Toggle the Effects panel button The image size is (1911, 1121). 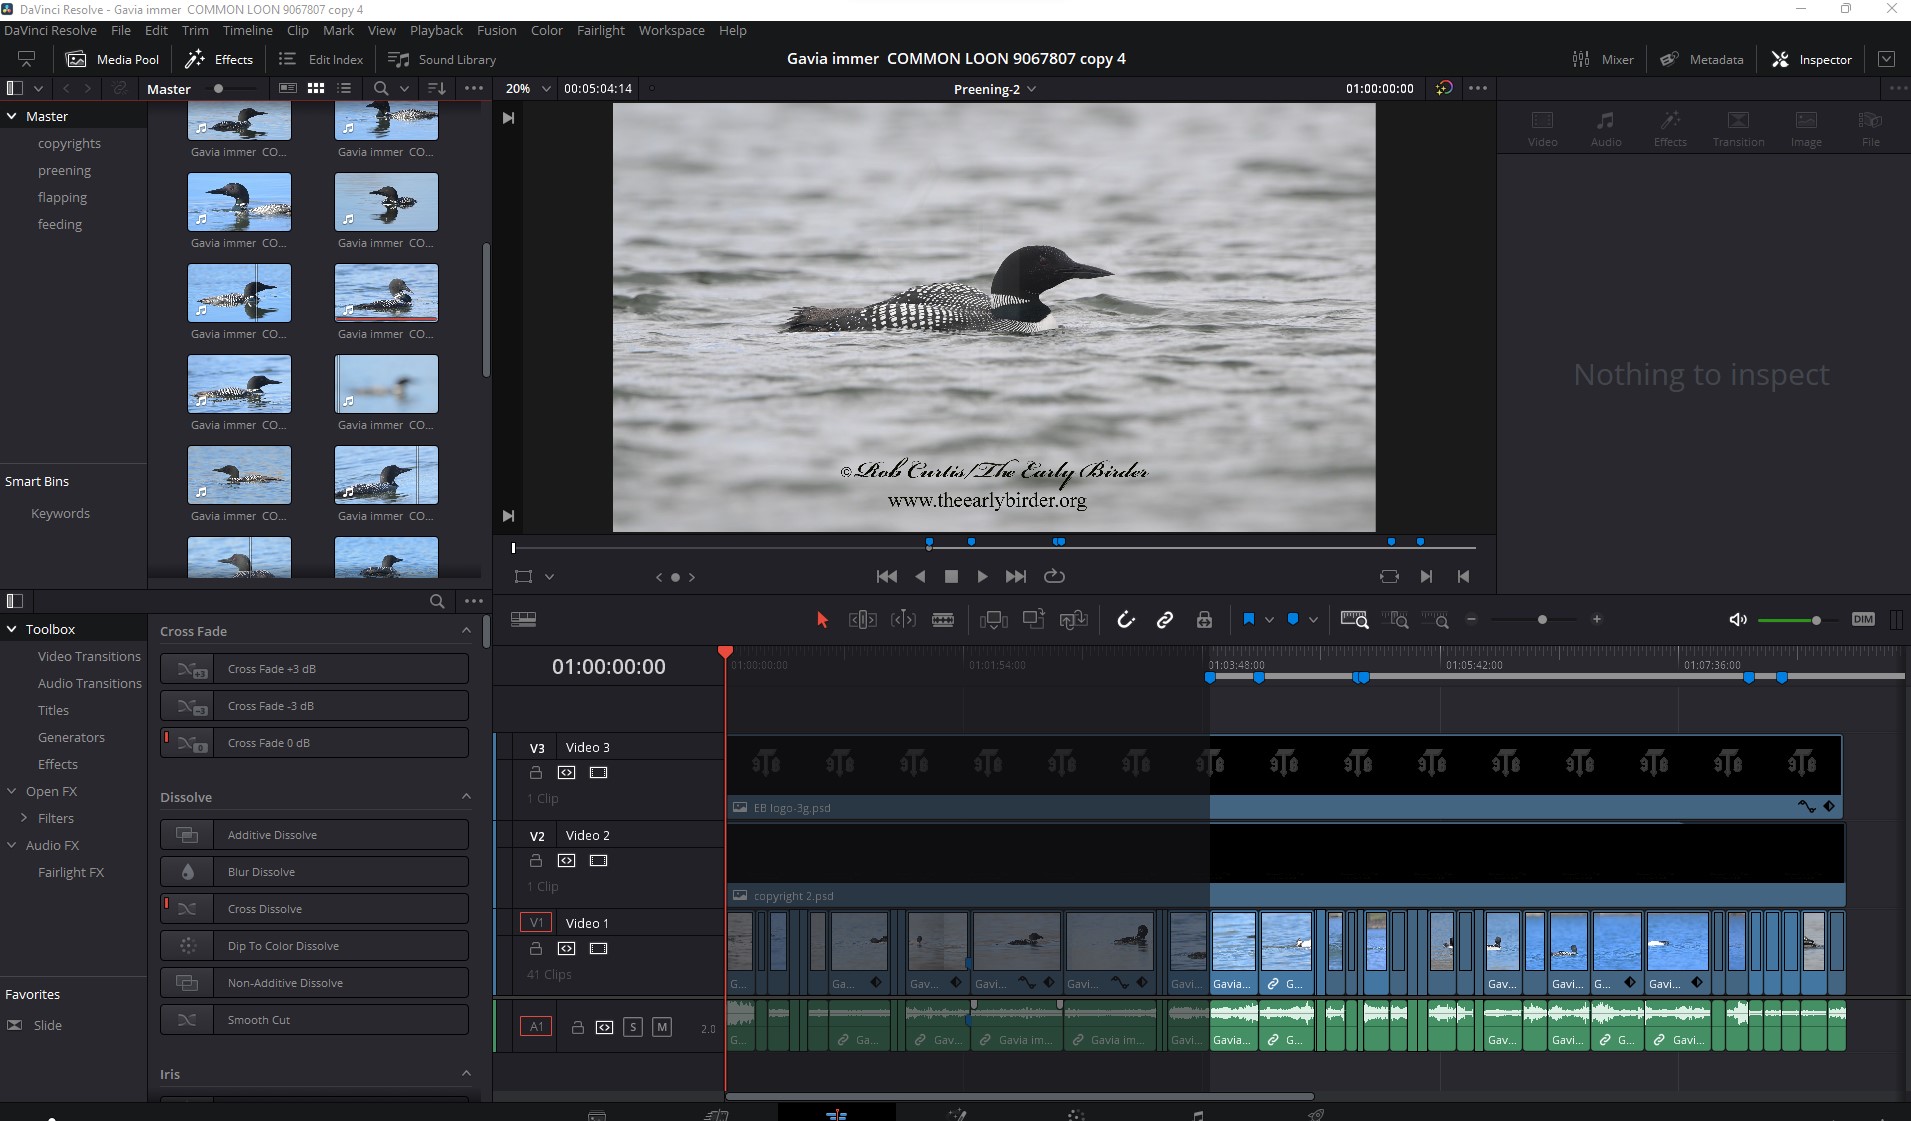(x=219, y=59)
